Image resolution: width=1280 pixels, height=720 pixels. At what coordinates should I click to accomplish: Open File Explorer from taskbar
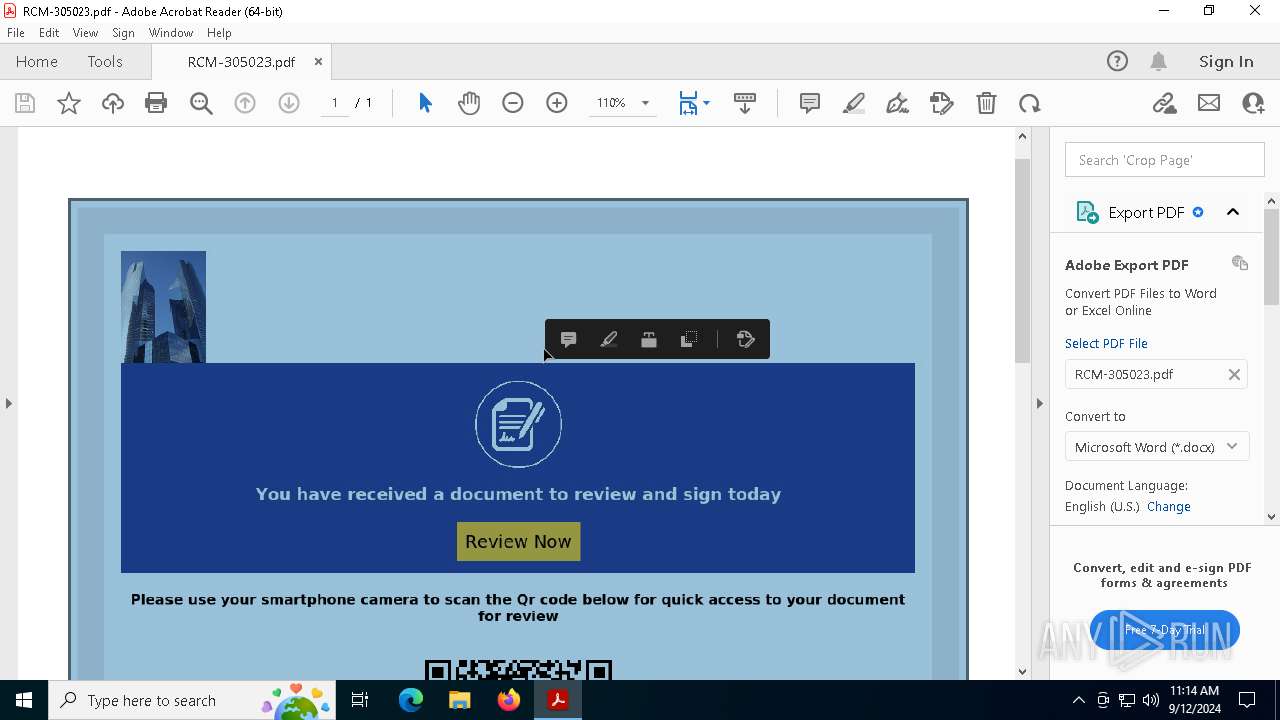click(459, 700)
